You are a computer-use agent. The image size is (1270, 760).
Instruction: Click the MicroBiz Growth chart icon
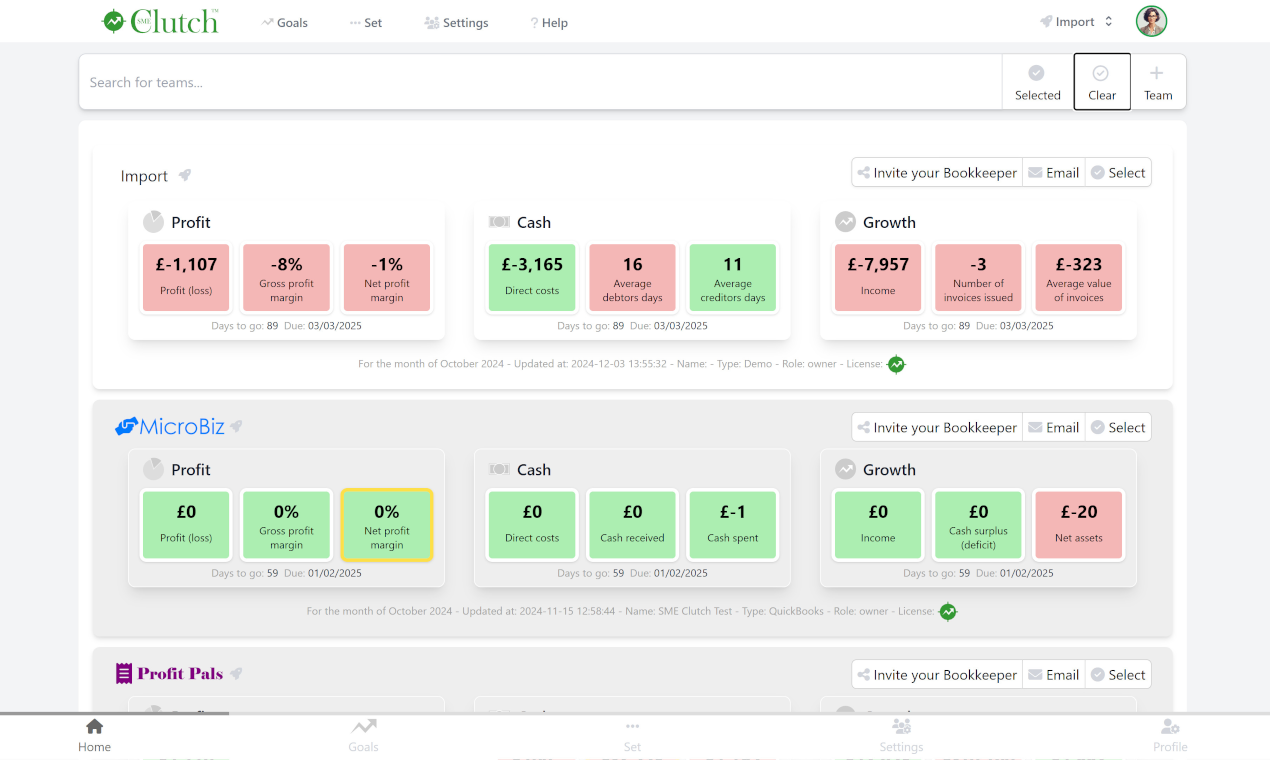pyautogui.click(x=846, y=469)
